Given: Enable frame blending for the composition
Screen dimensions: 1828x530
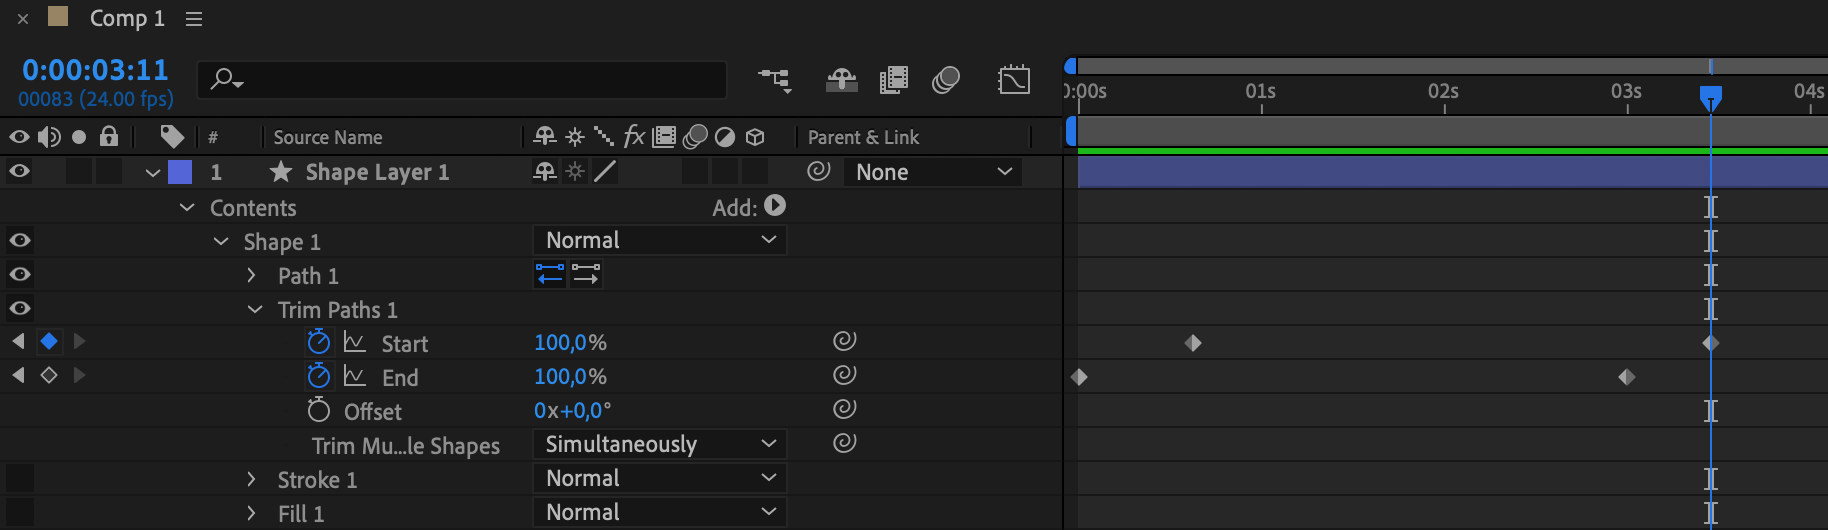Looking at the screenshot, I should pyautogui.click(x=893, y=80).
